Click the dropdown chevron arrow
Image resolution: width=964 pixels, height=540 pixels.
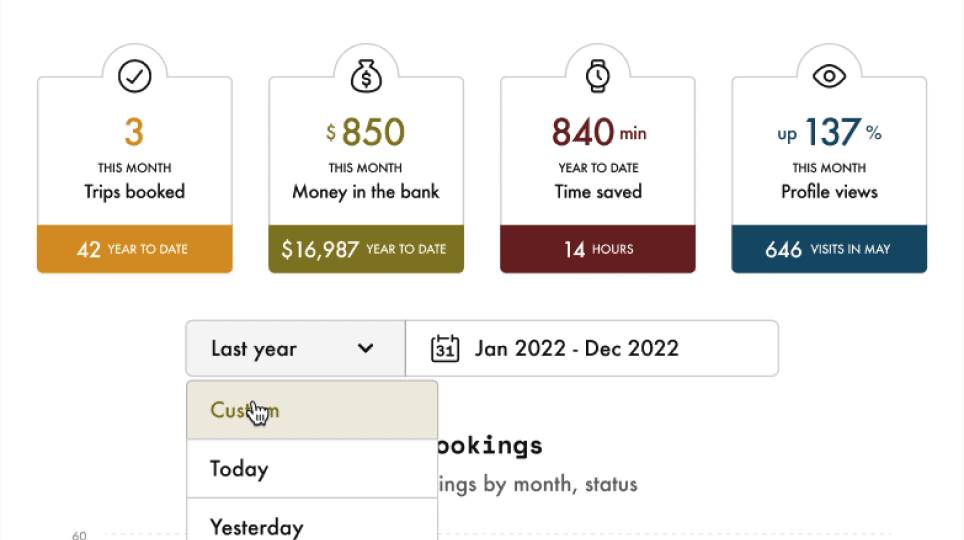click(x=366, y=349)
